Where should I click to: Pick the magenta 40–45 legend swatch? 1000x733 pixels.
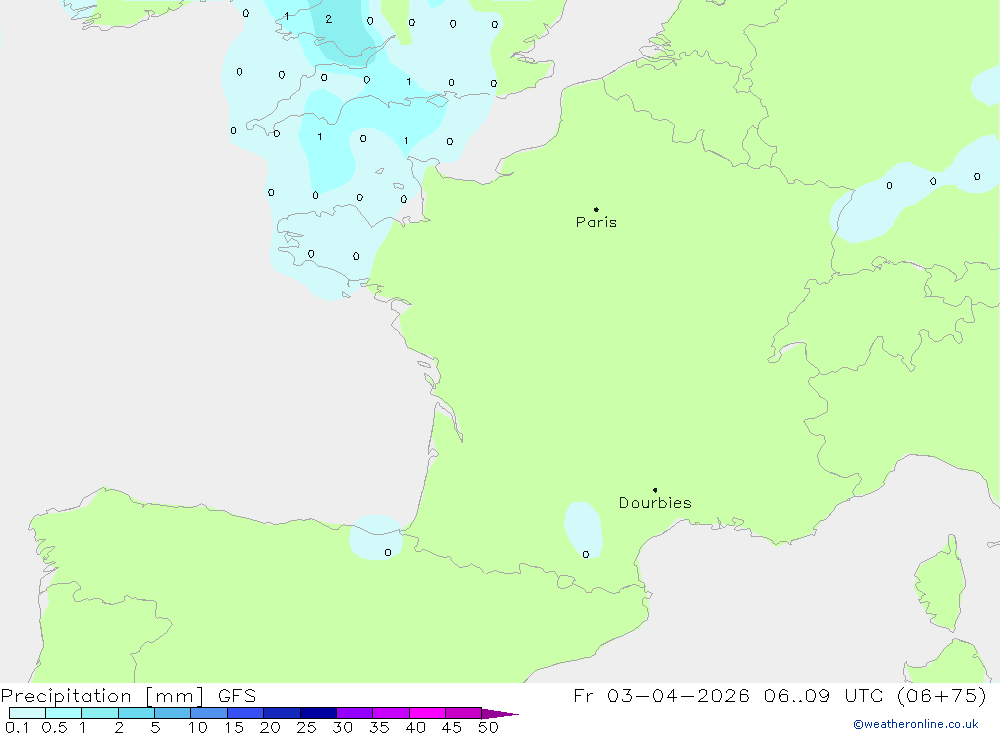[x=427, y=713]
